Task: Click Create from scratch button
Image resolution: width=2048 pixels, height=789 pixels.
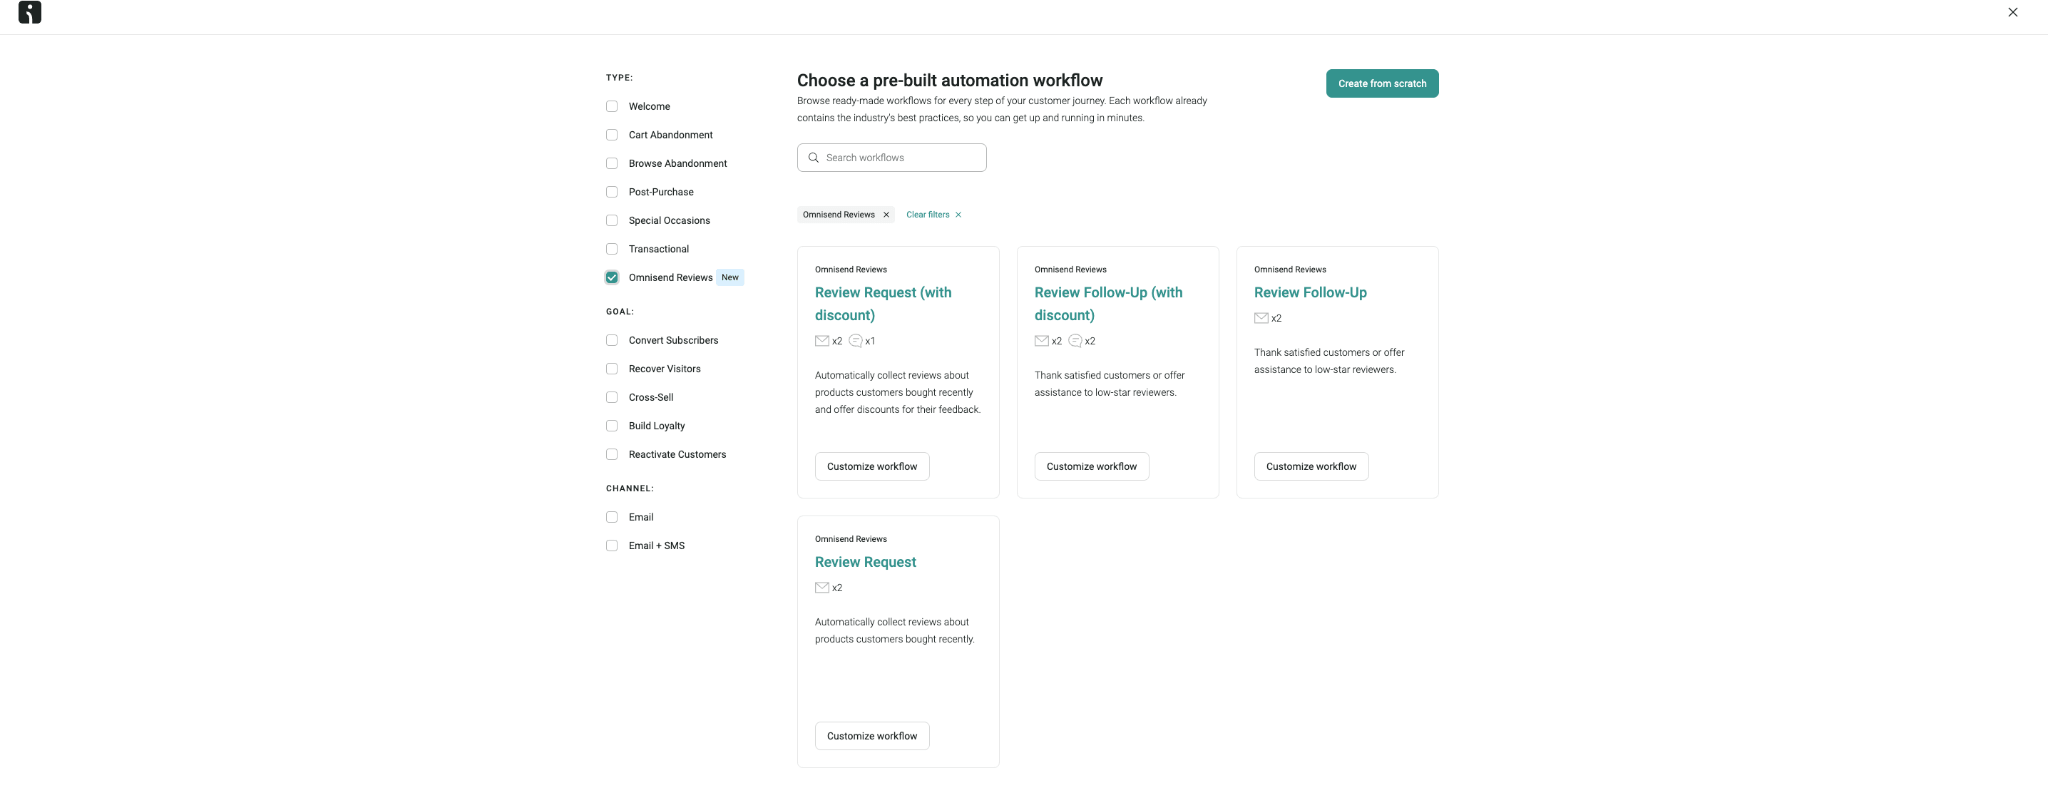Action: click(1382, 84)
